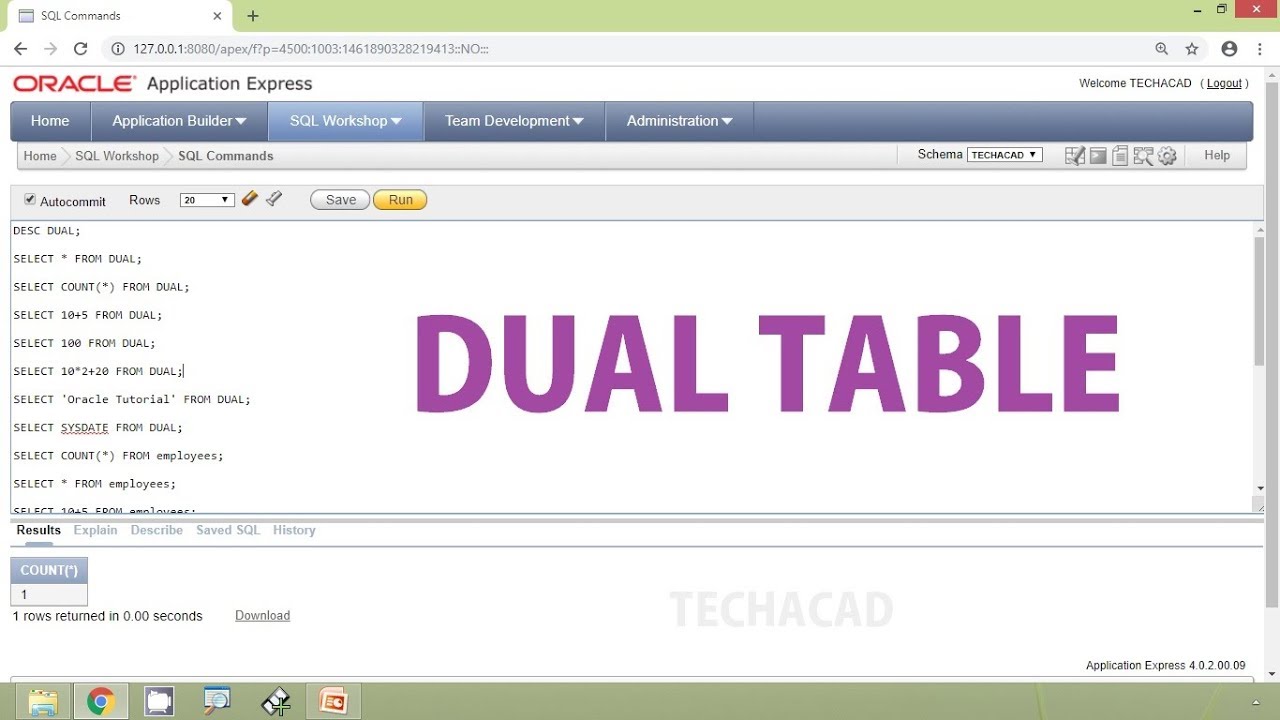Click the SQL Workshop breadcrumb link
1280x720 pixels.
tap(117, 156)
